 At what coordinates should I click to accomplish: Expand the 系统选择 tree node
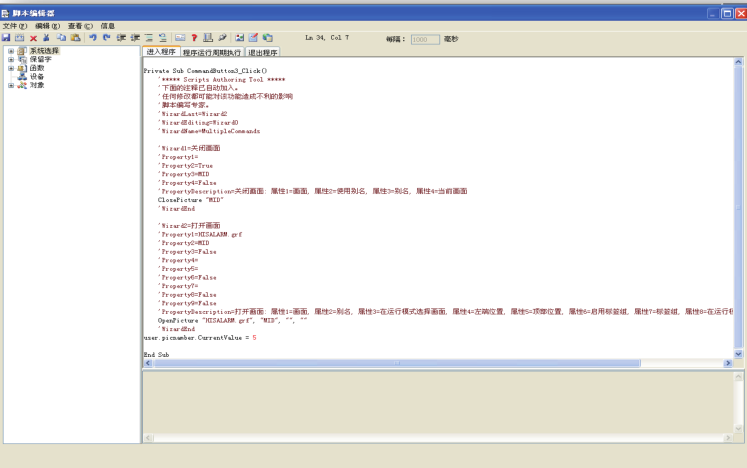[11, 51]
